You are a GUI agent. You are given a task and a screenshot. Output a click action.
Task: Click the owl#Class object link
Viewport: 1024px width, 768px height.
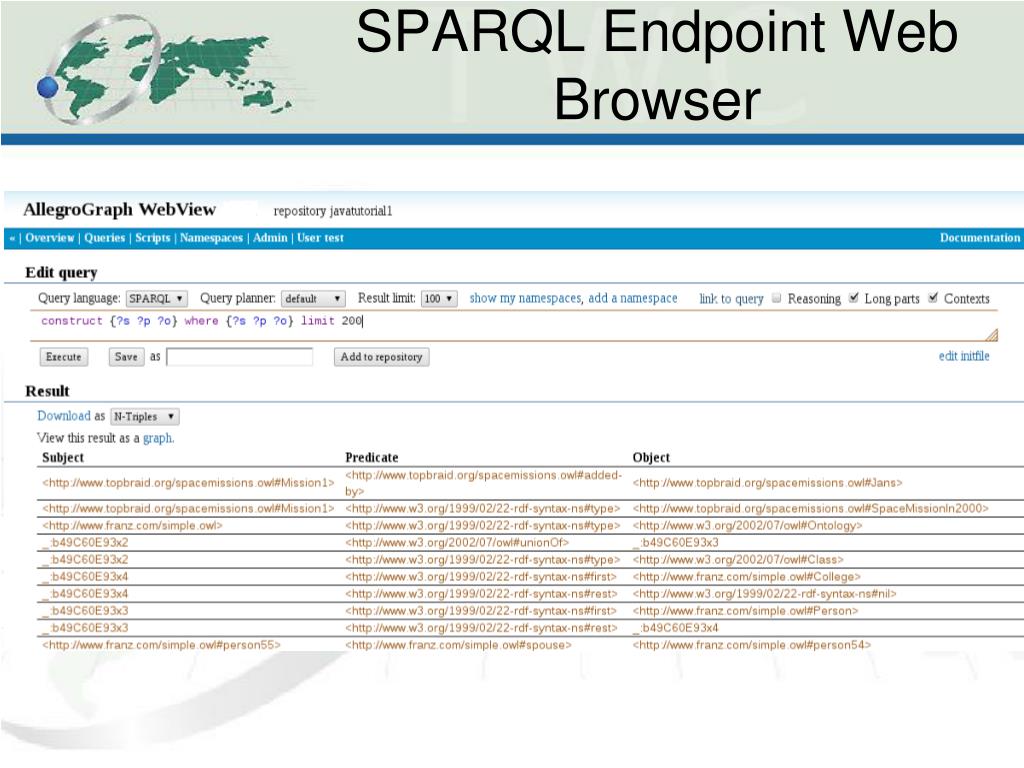(738, 559)
